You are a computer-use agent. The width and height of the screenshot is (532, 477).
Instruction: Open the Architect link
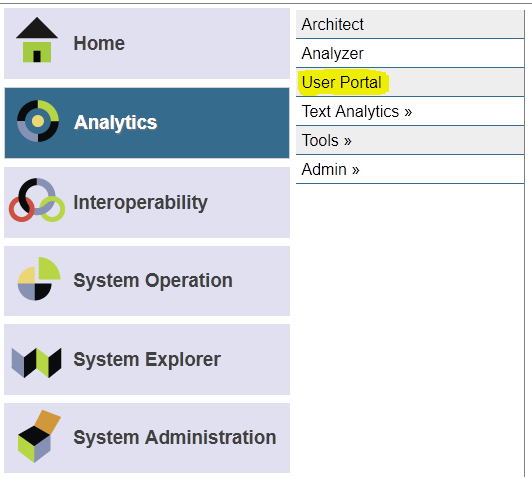tap(332, 24)
